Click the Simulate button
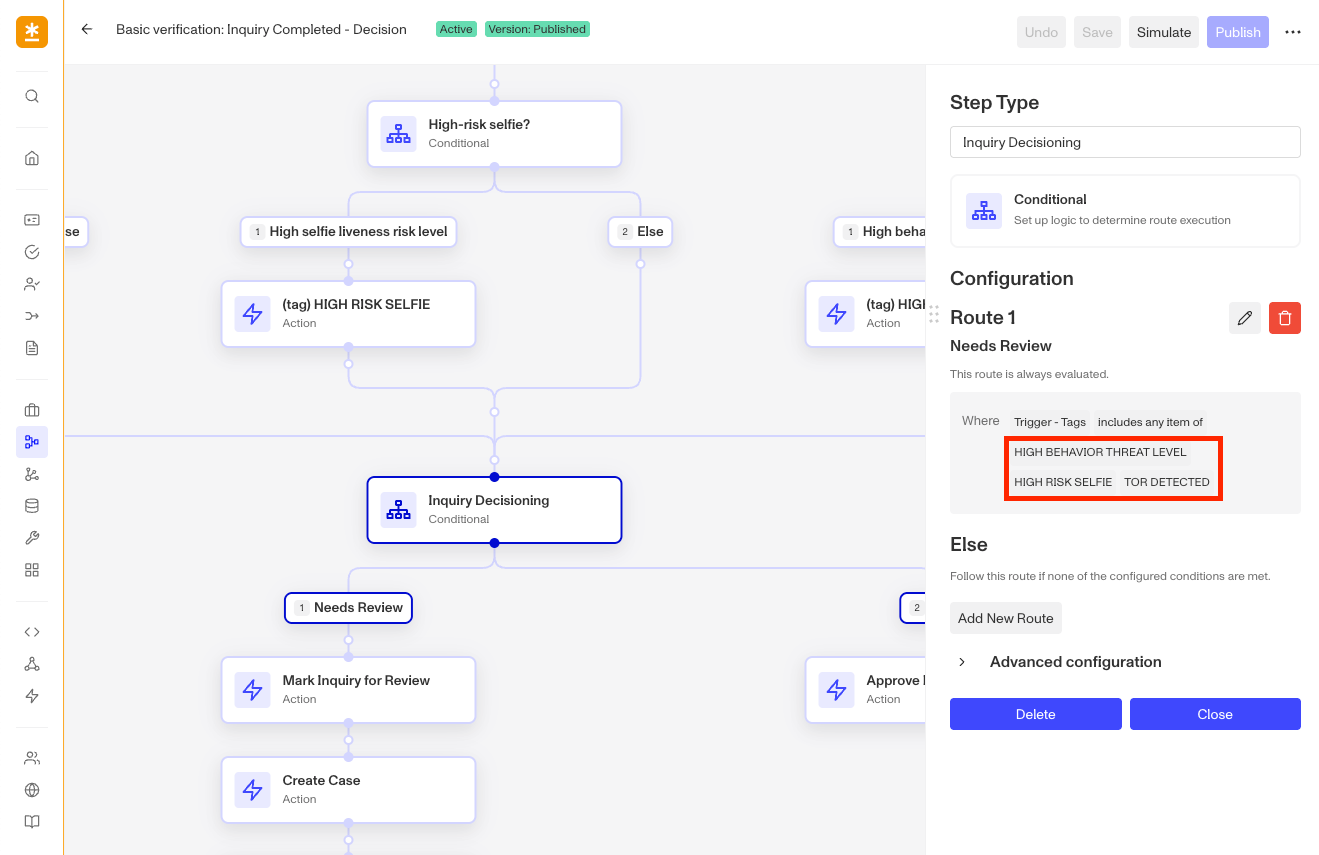1319x855 pixels. 1164,32
